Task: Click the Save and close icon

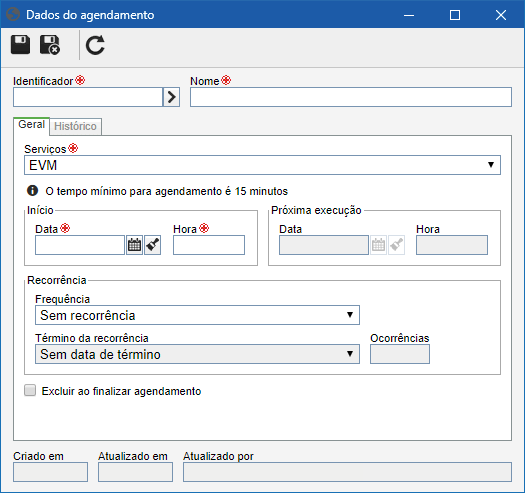Action: coord(50,45)
